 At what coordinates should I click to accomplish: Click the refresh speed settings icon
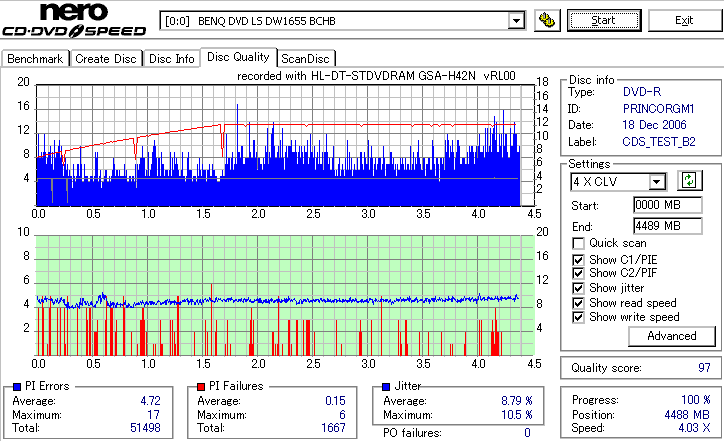coord(689,181)
